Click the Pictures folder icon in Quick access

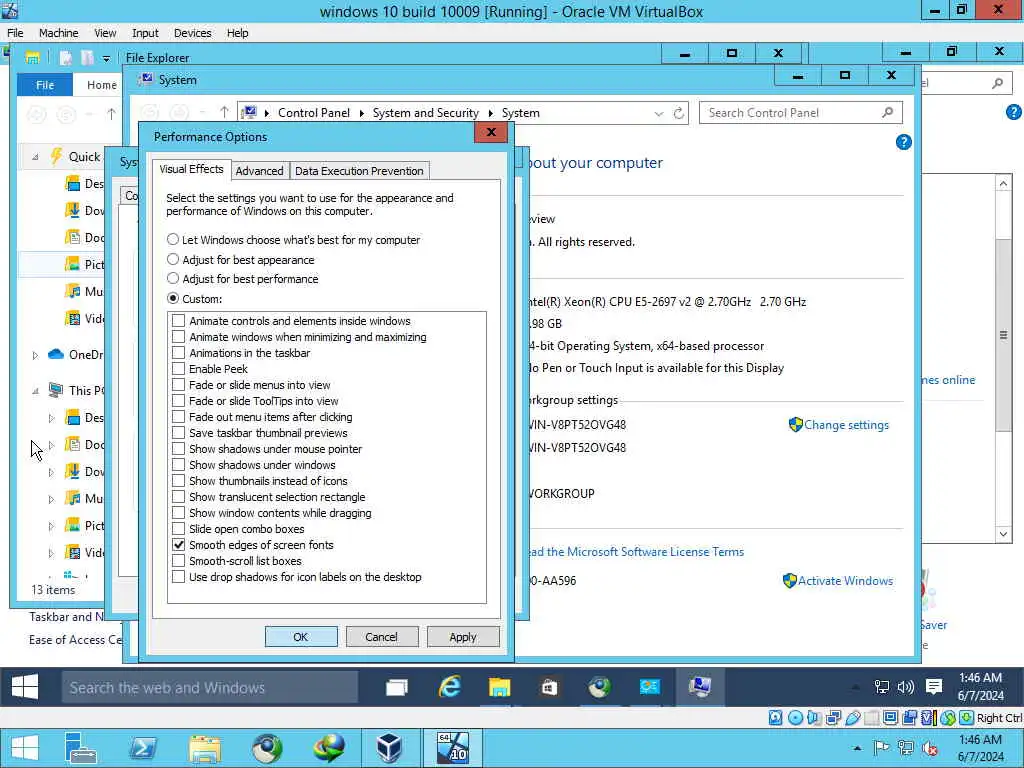tap(72, 264)
